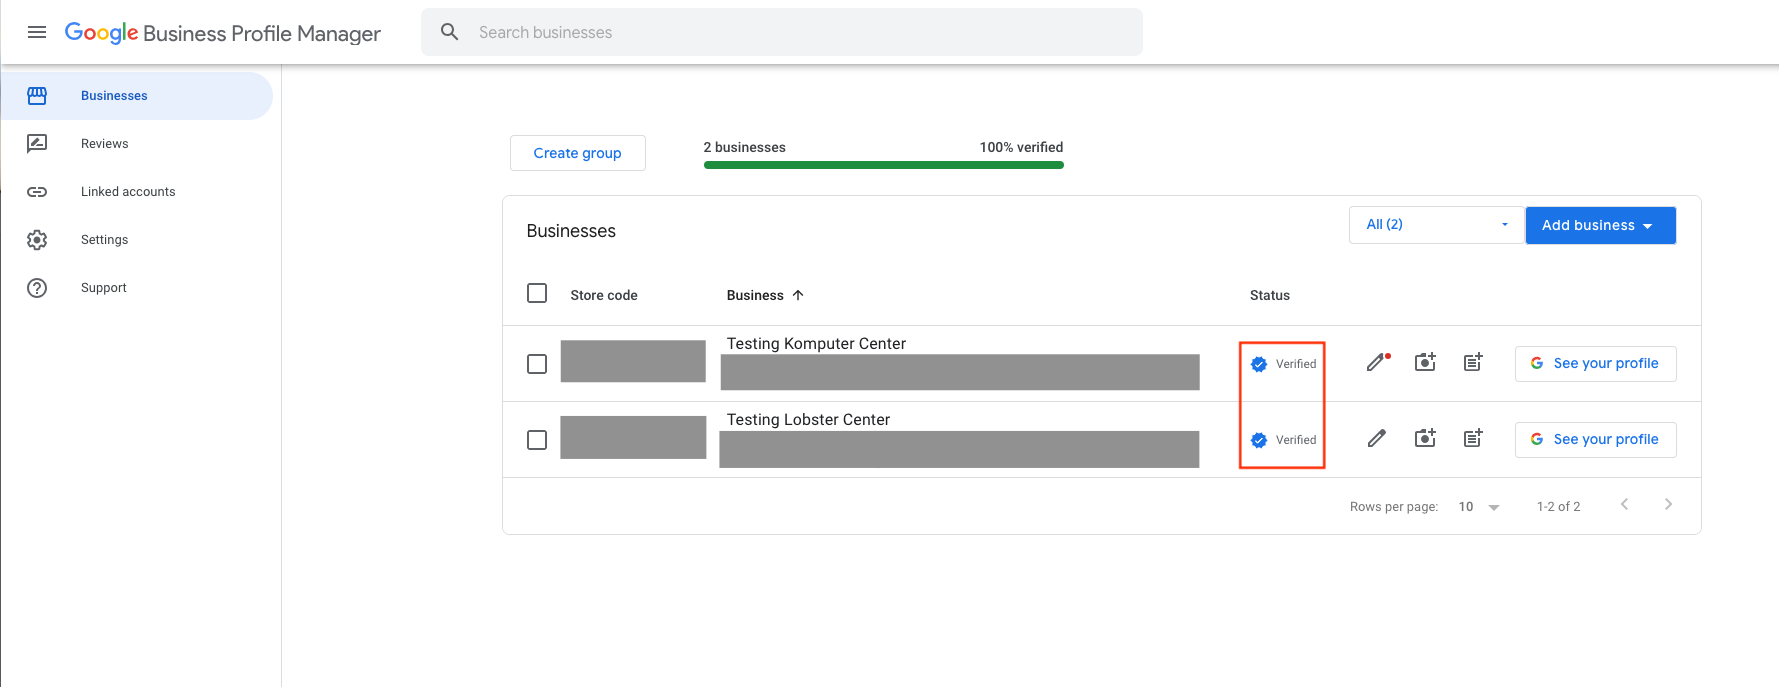Viewport: 1779px width, 687px height.
Task: Open the hamburger main menu
Action: click(37, 32)
